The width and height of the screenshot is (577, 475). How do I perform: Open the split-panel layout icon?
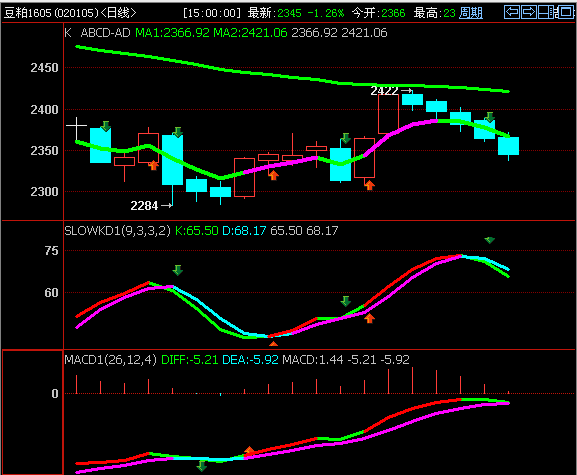coord(546,12)
